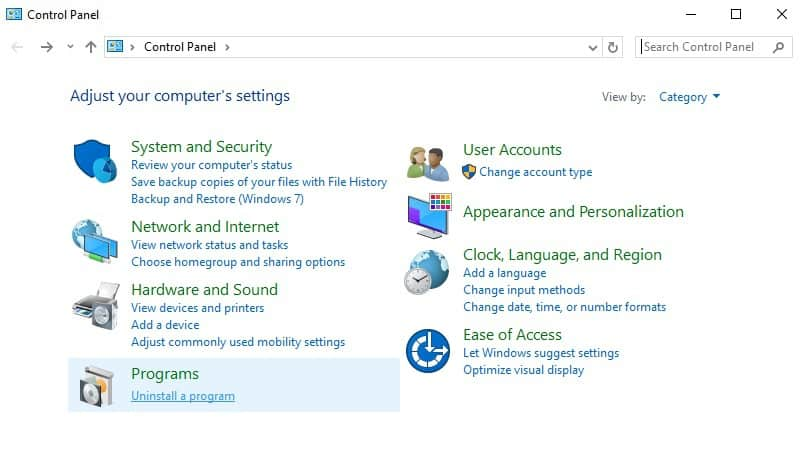The width and height of the screenshot is (804, 464).
Task: Click Optimize visual display link
Action: tap(524, 370)
